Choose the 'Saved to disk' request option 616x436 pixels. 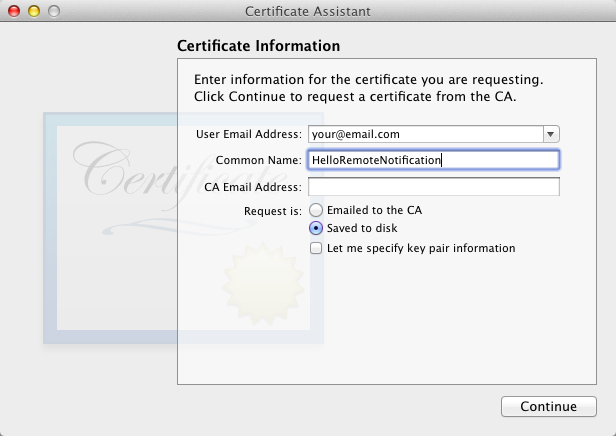(x=316, y=229)
